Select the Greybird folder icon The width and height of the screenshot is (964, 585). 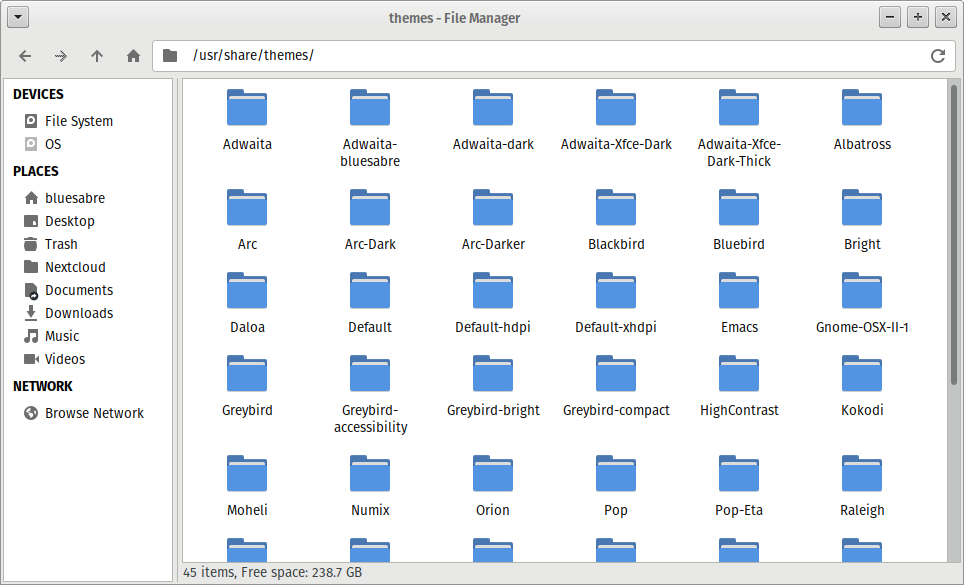[247, 374]
